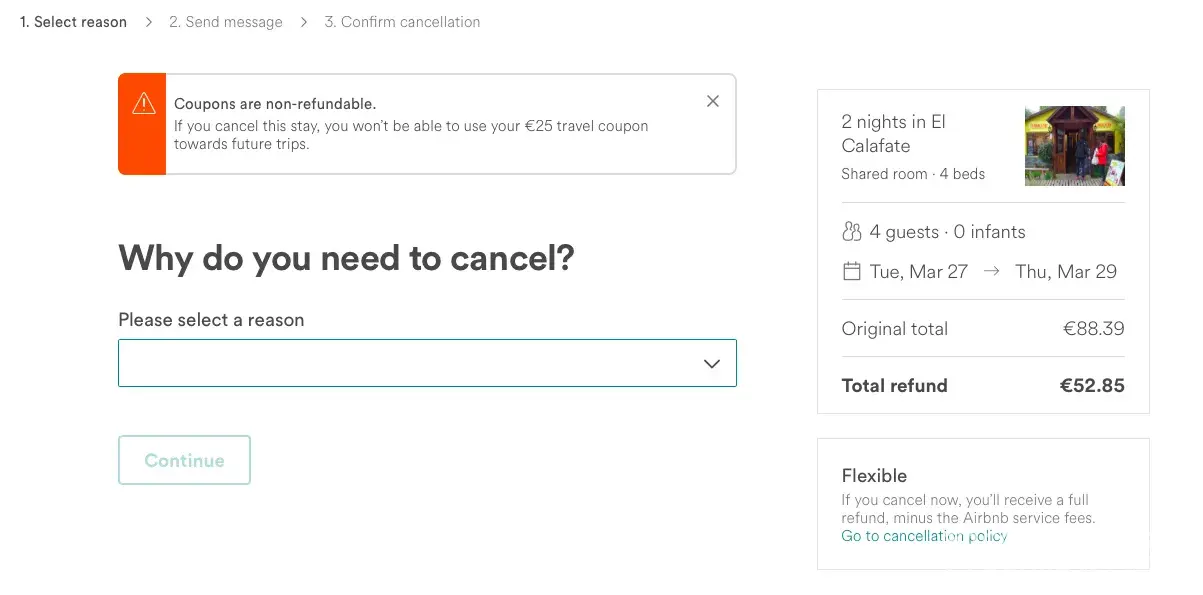Switch to the Confirm cancellation step
This screenshot has width=1203, height=595.
pos(402,22)
